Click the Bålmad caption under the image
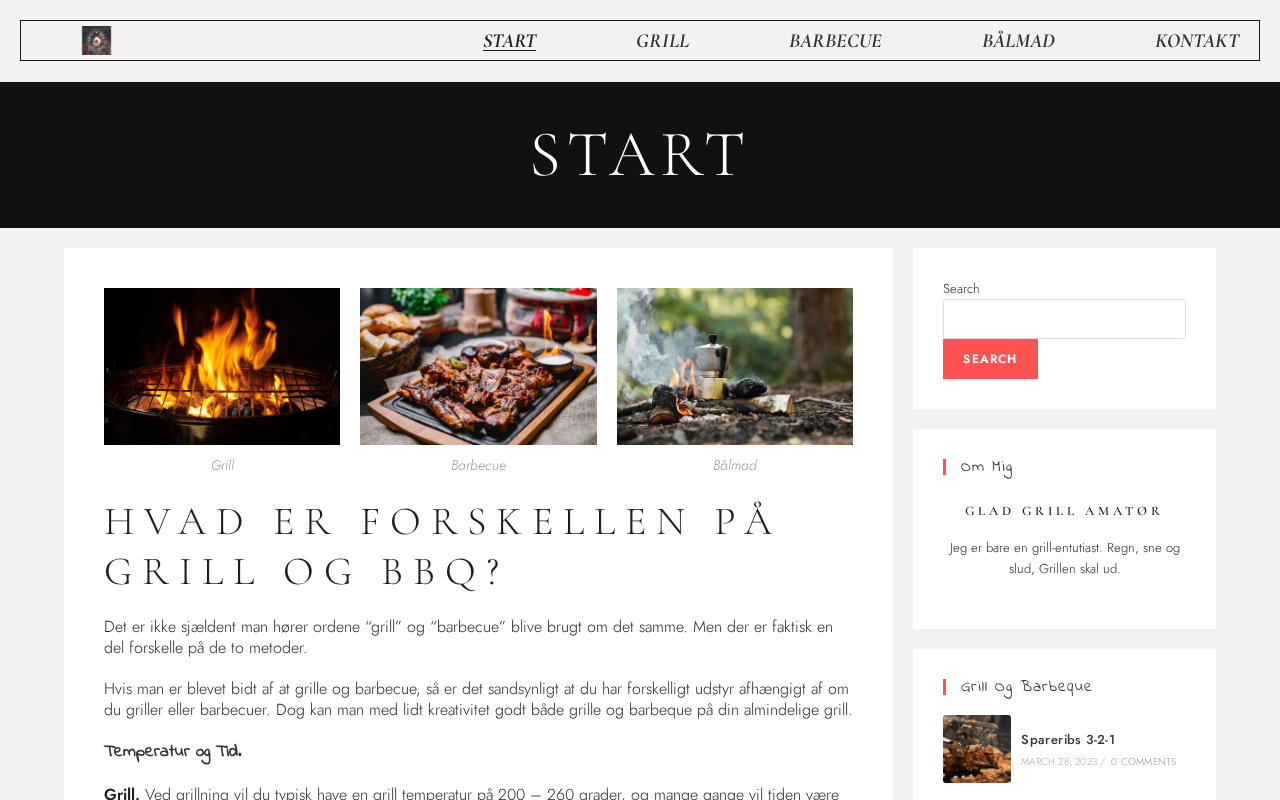Image resolution: width=1280 pixels, height=800 pixels. tap(735, 465)
